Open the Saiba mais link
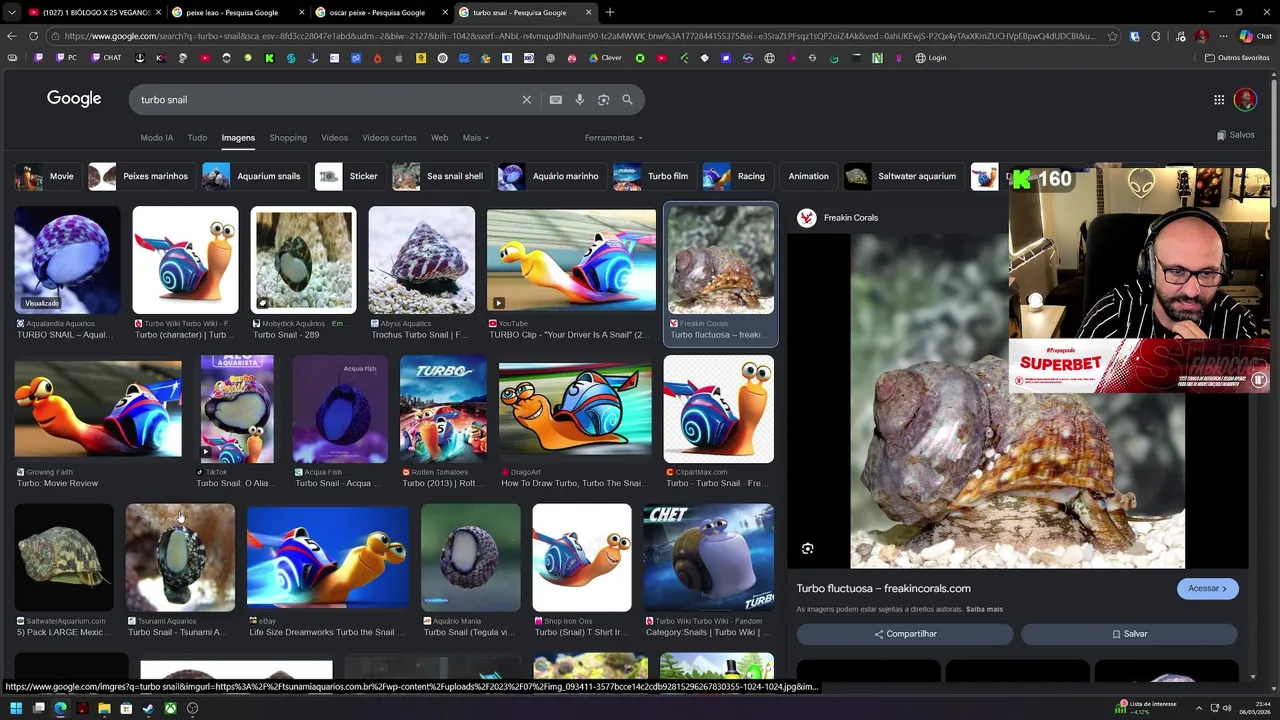The image size is (1280, 720). click(984, 609)
